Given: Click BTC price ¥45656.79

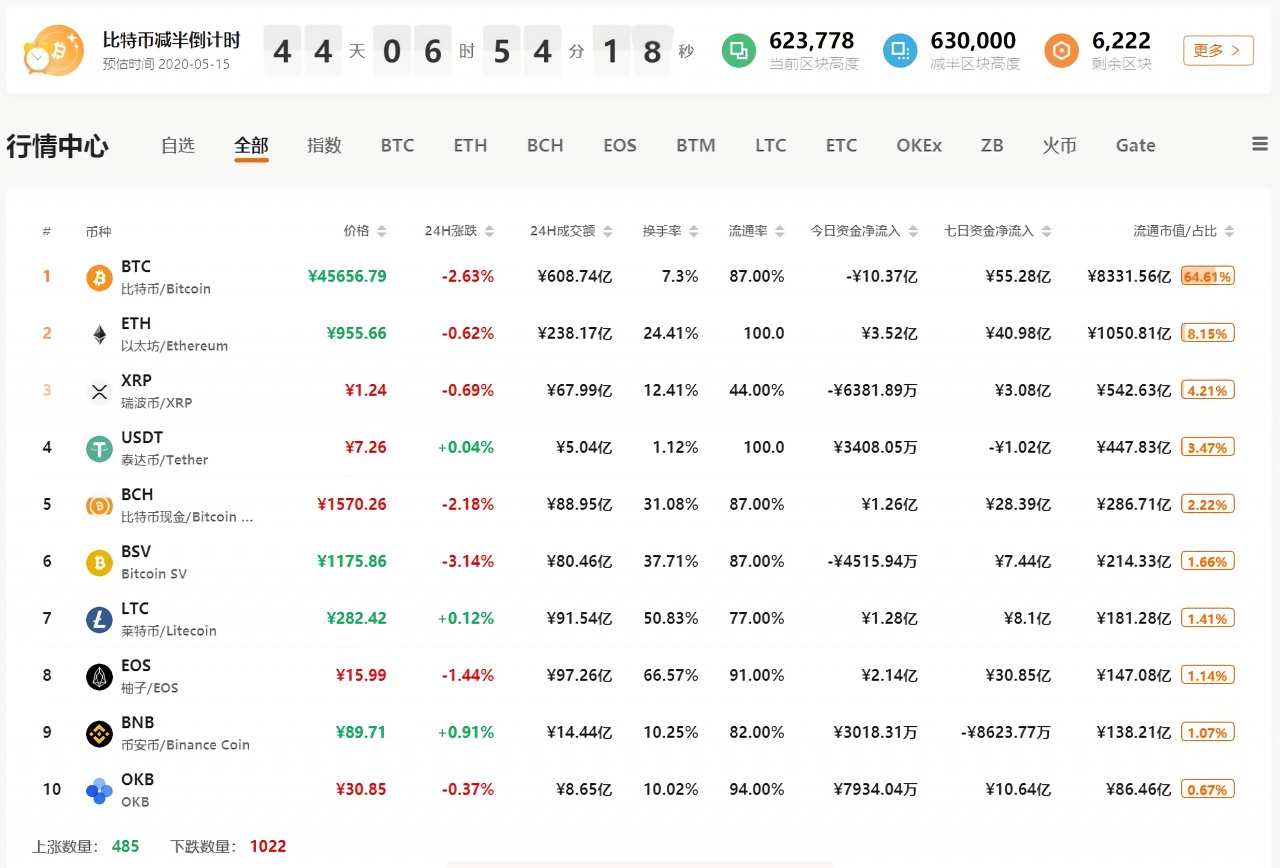Looking at the screenshot, I should click(x=347, y=276).
